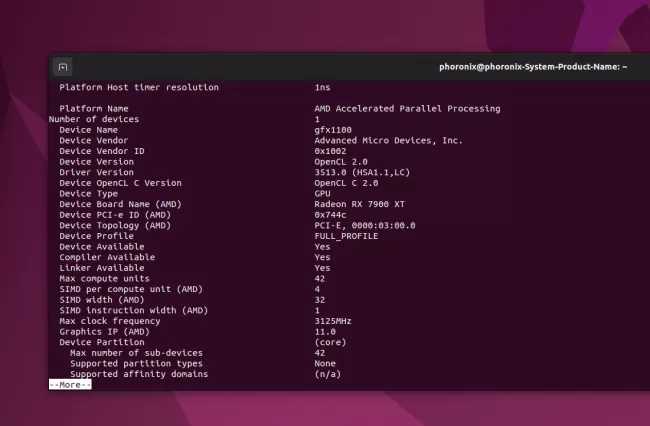
Task: Select the Graphics IP value 11.0
Action: 325,332
